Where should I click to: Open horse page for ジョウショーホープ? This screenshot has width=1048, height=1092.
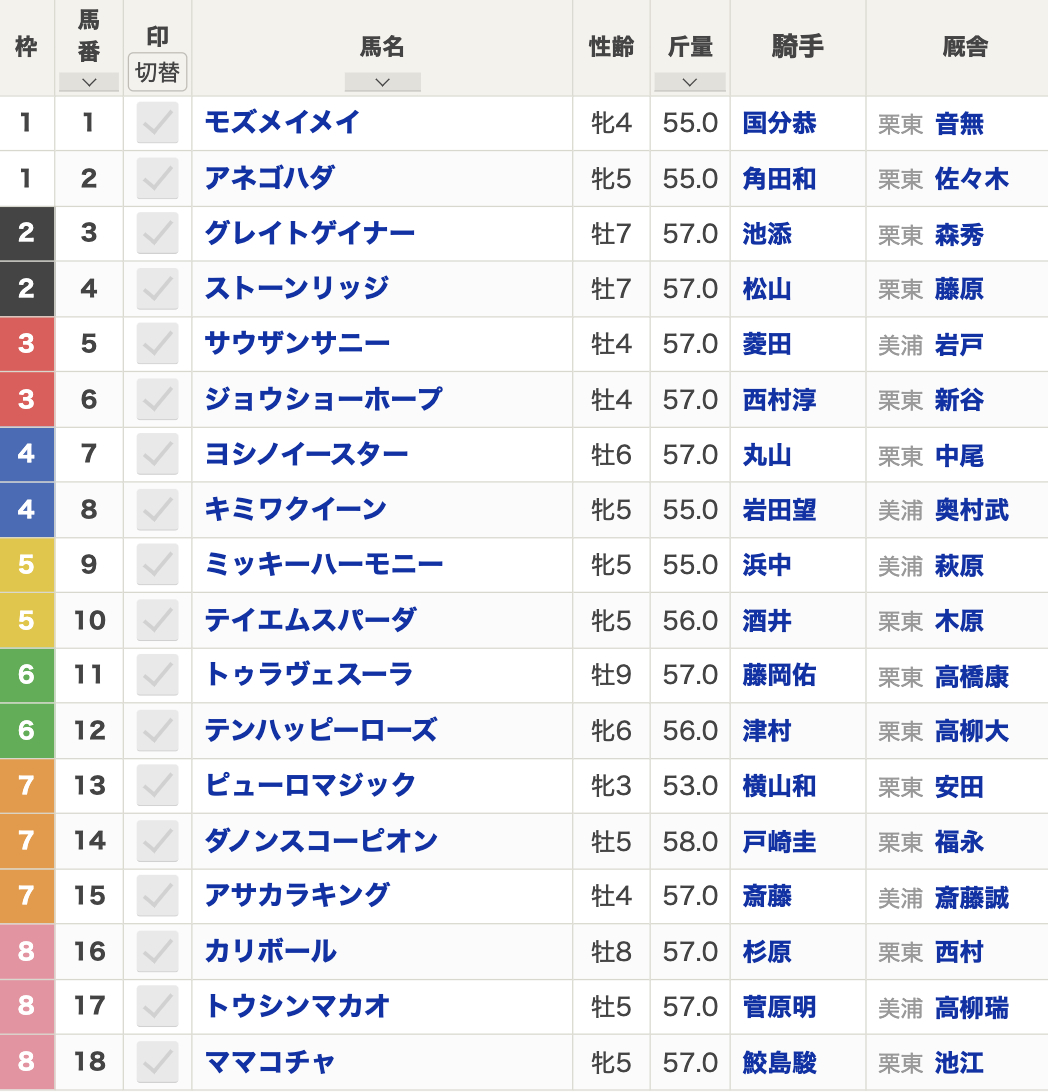(x=323, y=399)
